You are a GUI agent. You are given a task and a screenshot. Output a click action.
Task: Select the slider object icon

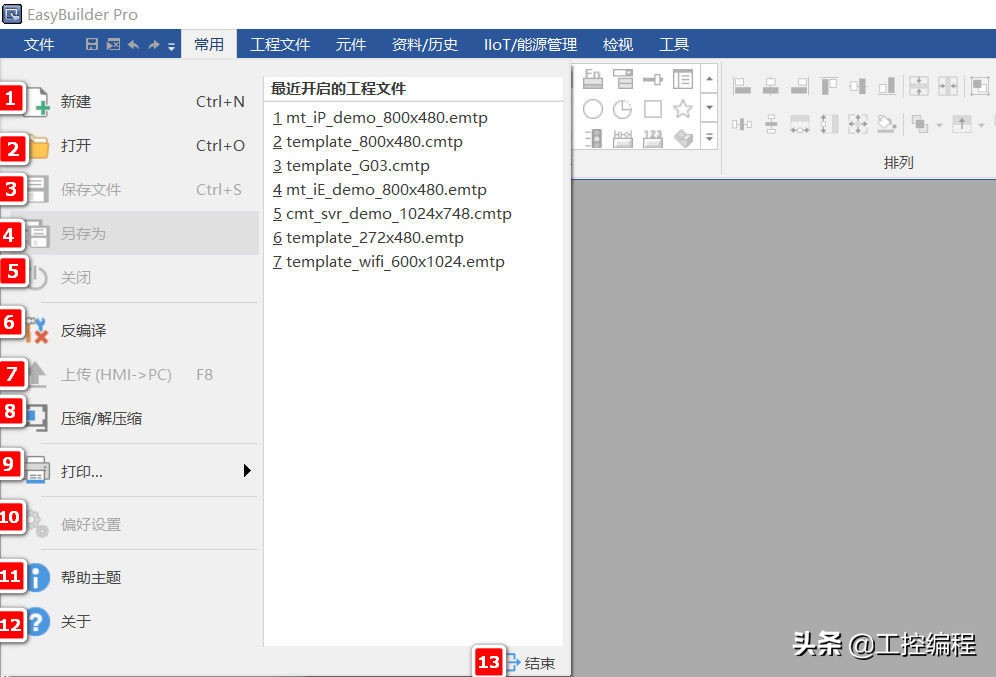652,79
